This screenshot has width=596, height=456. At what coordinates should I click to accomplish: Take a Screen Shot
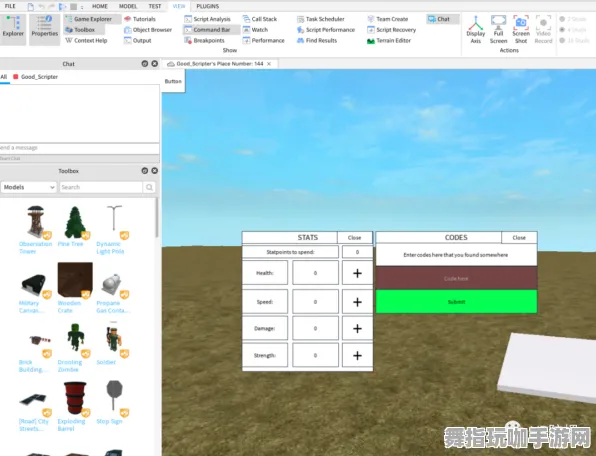click(x=521, y=29)
